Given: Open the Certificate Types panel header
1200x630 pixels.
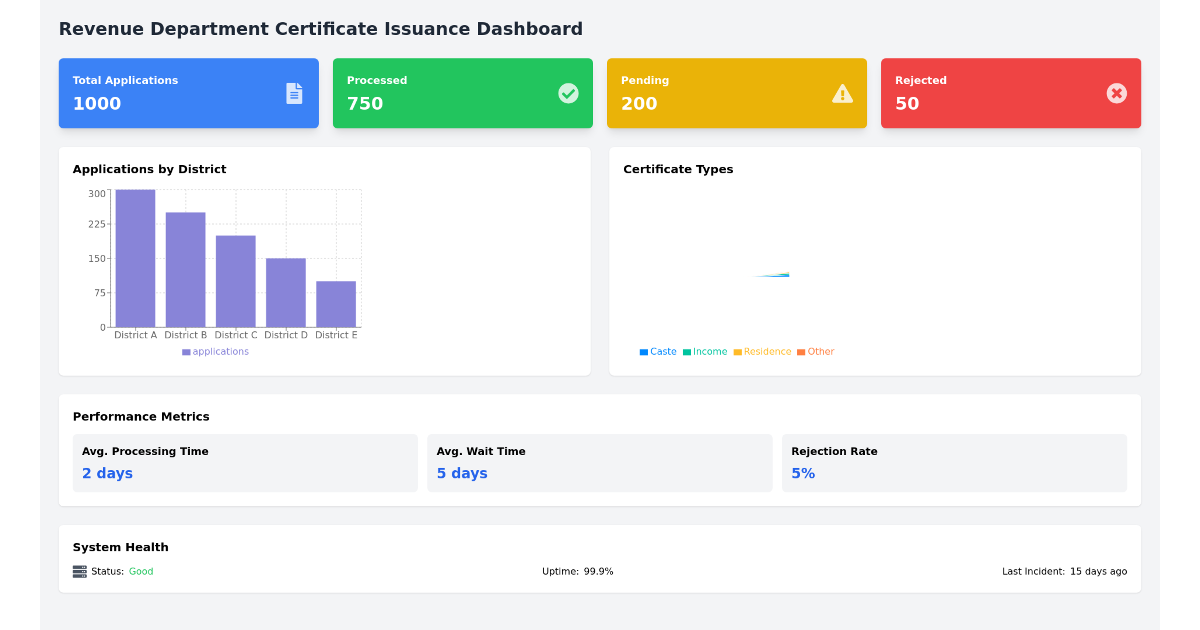Looking at the screenshot, I should pyautogui.click(x=679, y=169).
